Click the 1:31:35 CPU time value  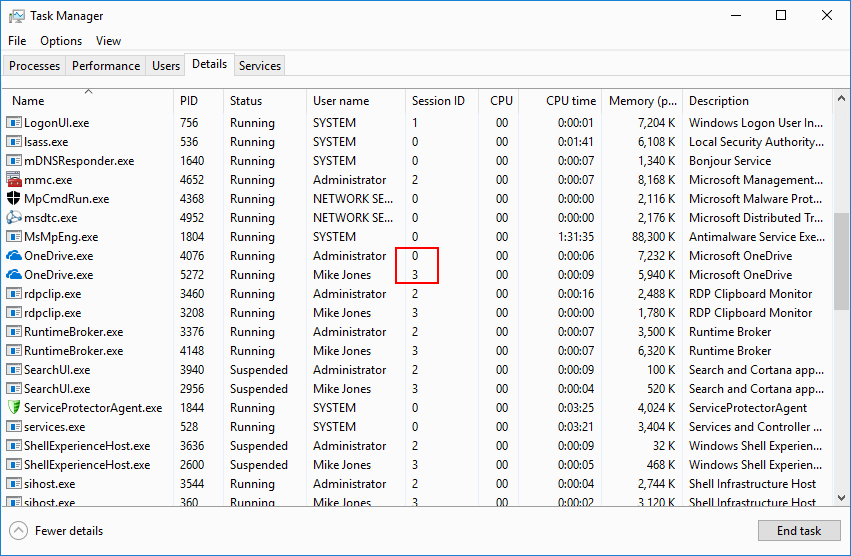pos(576,237)
